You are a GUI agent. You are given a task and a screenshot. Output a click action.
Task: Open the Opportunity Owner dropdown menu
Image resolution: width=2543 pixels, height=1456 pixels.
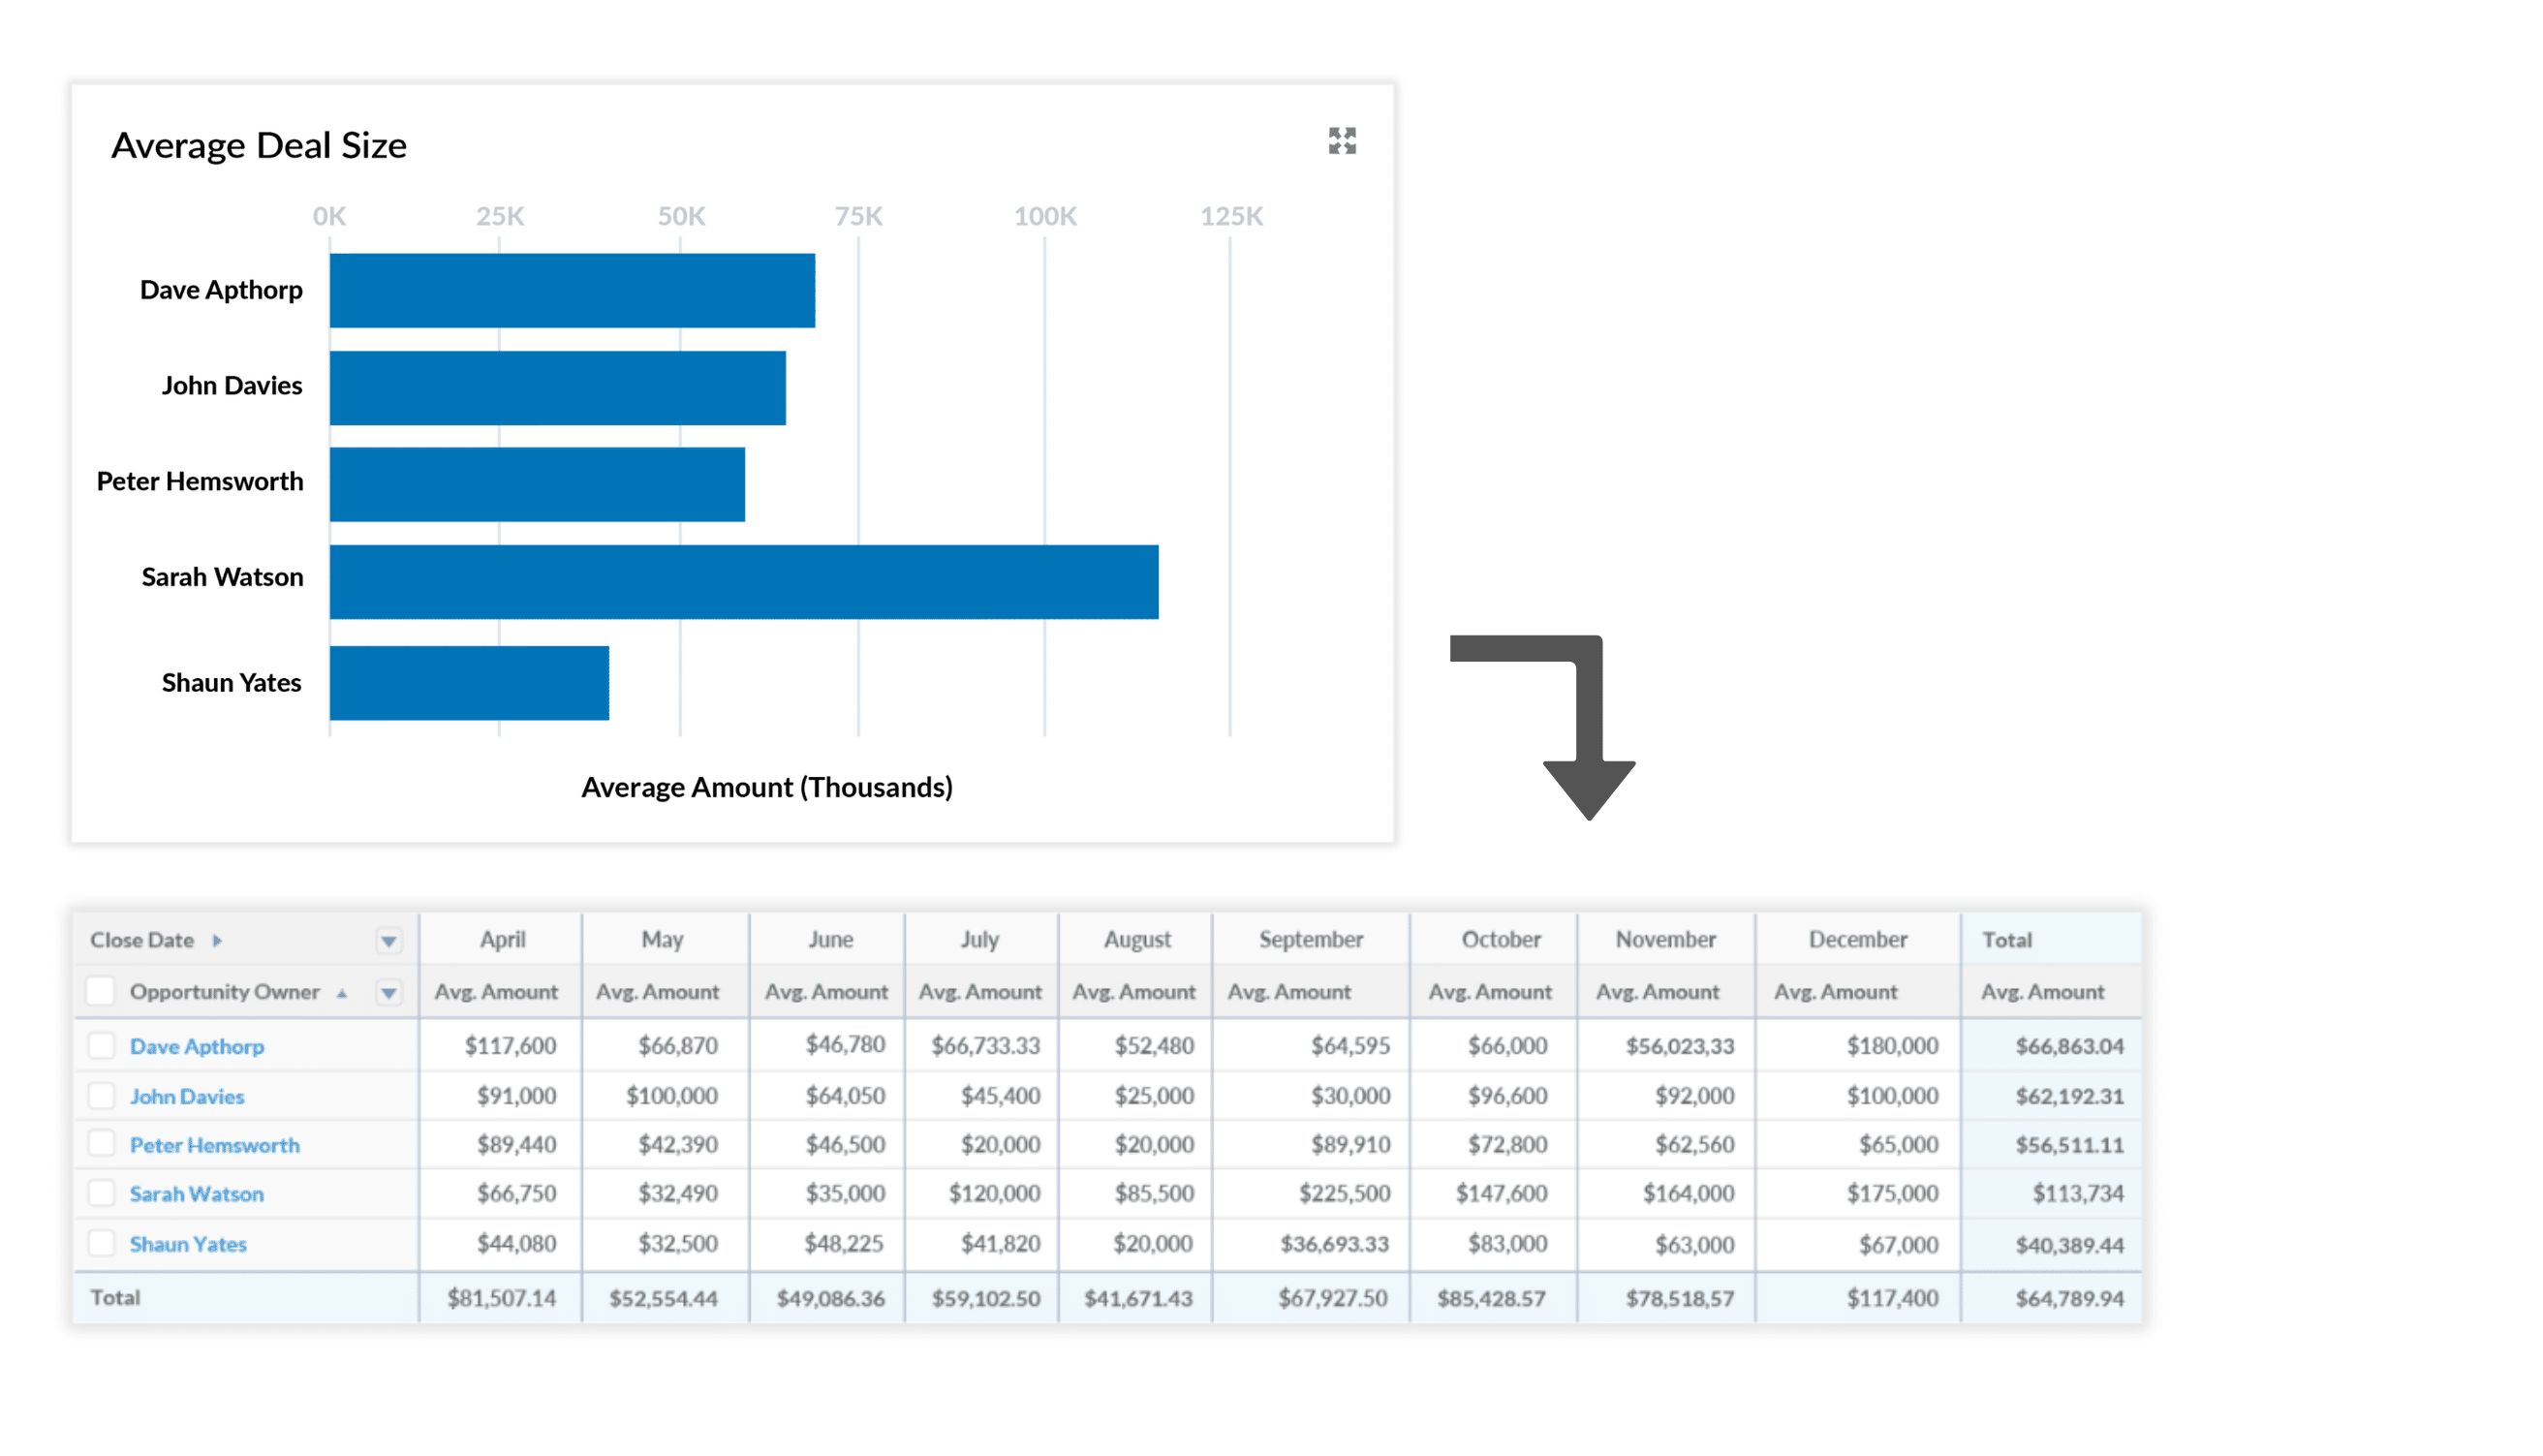(389, 992)
